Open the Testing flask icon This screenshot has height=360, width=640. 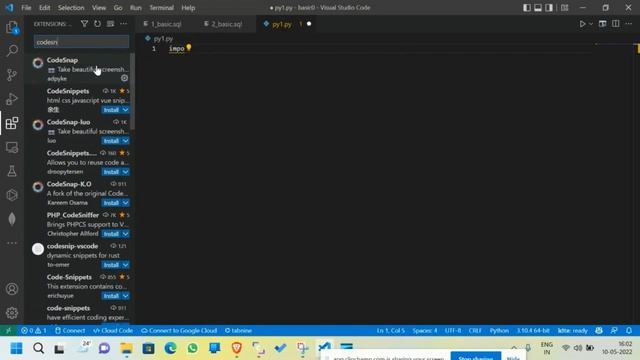click(12, 171)
